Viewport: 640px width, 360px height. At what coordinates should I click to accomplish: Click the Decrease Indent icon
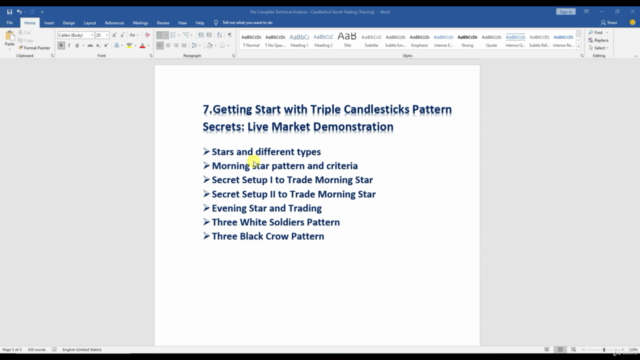point(201,35)
